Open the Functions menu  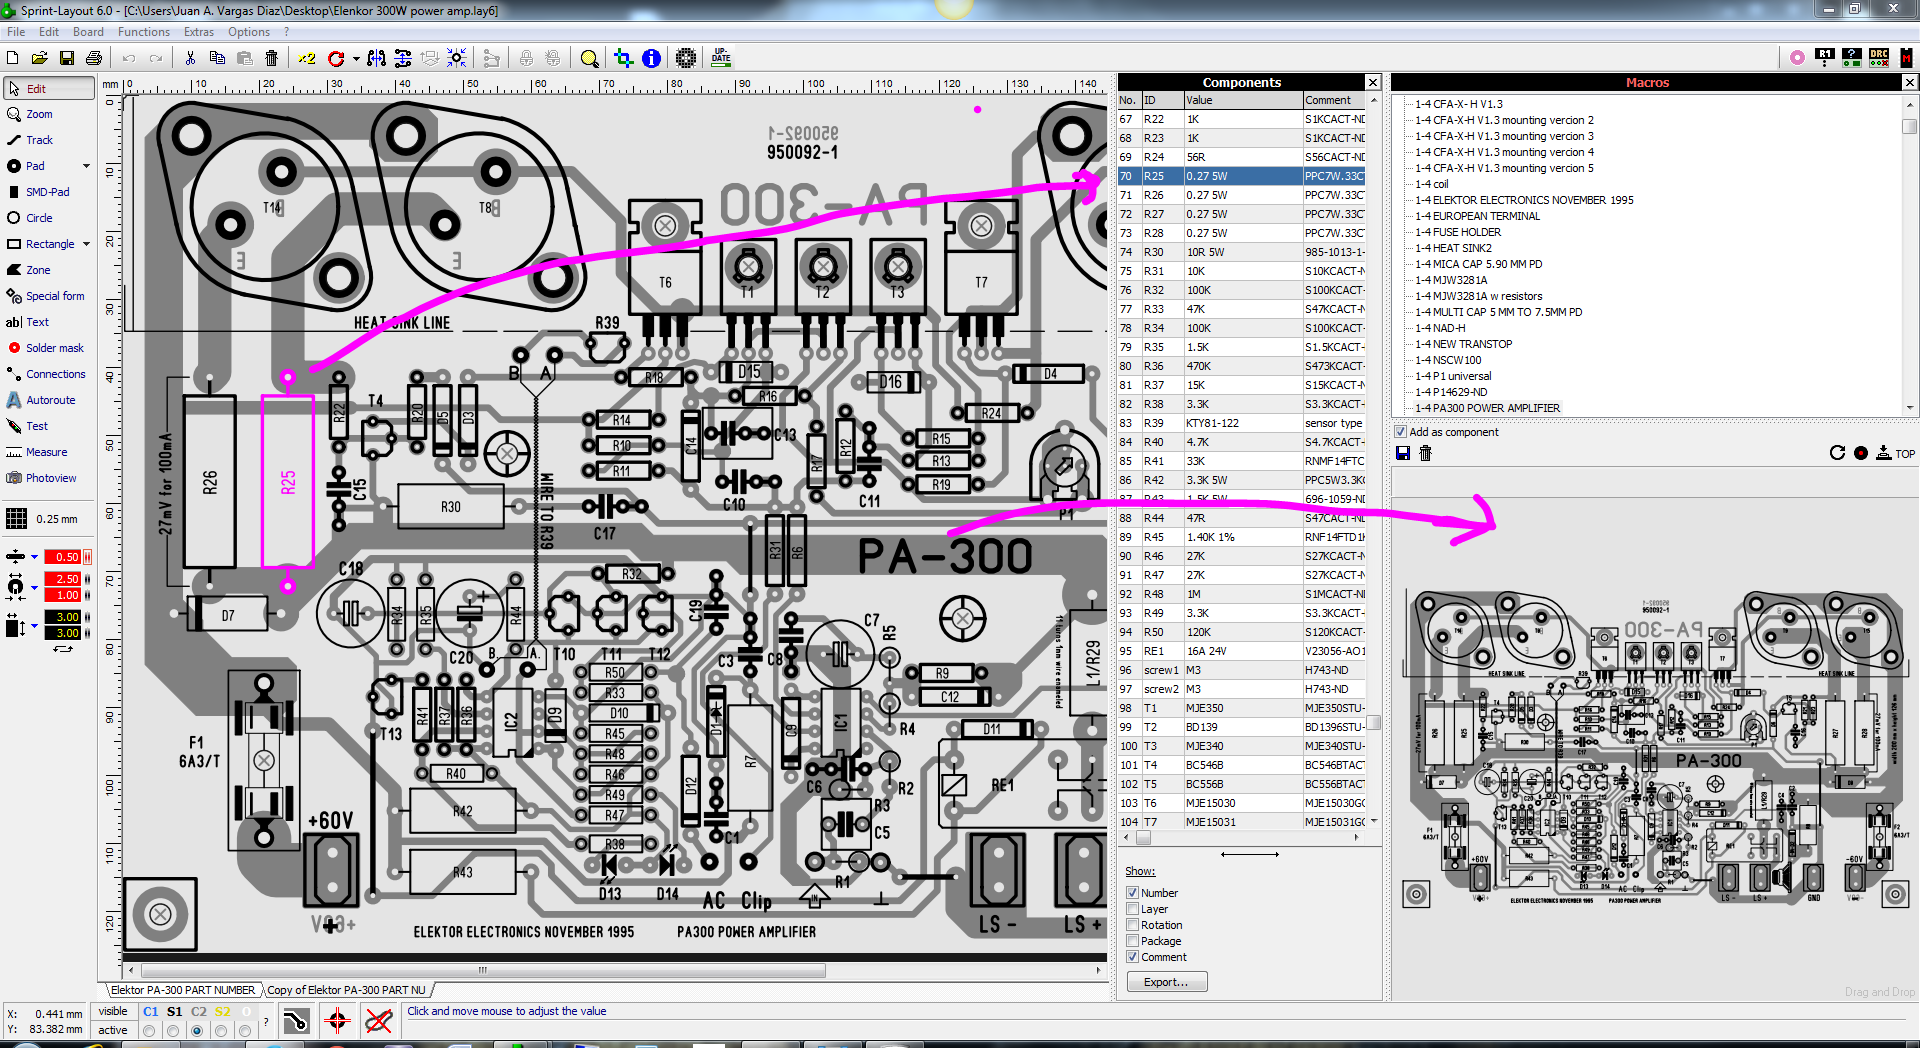tap(144, 32)
